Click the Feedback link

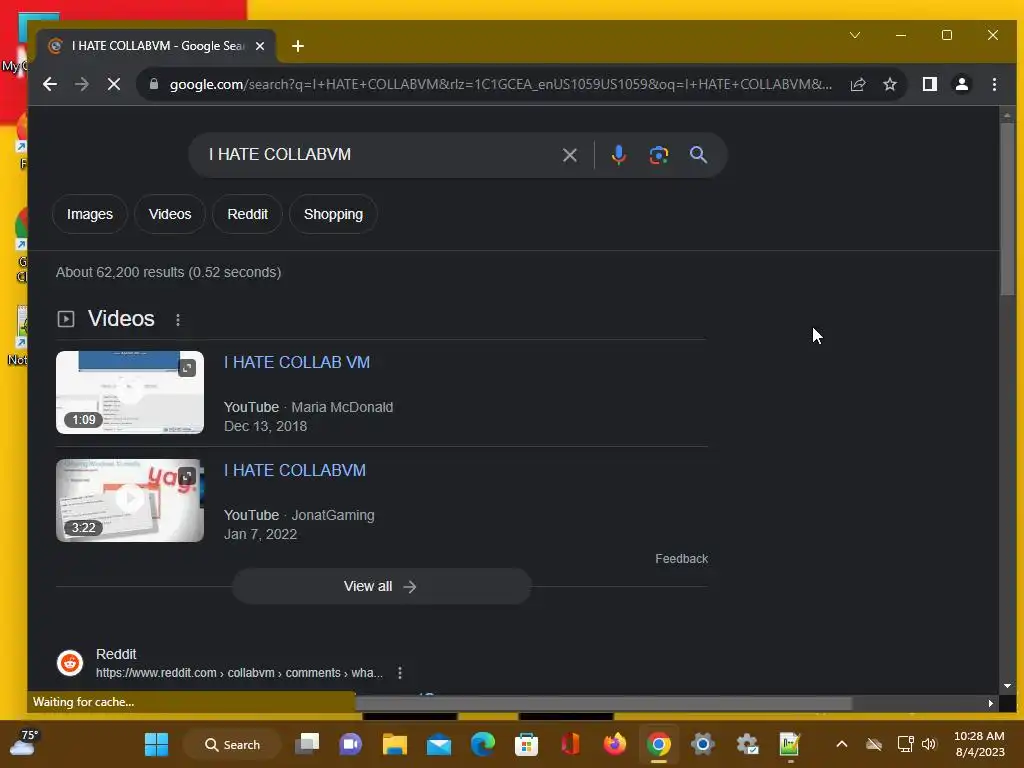coord(681,558)
